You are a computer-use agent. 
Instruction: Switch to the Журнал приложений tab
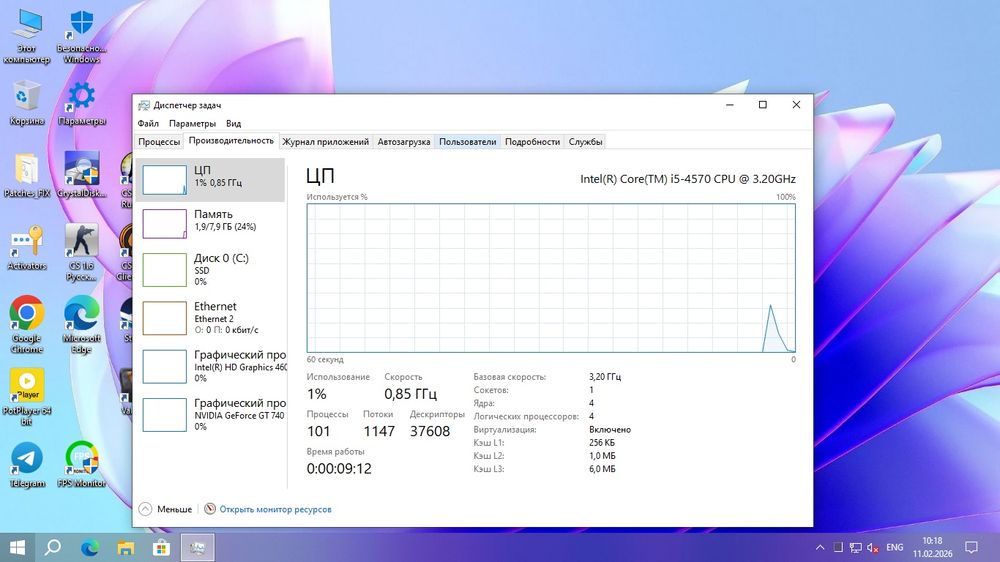click(325, 142)
